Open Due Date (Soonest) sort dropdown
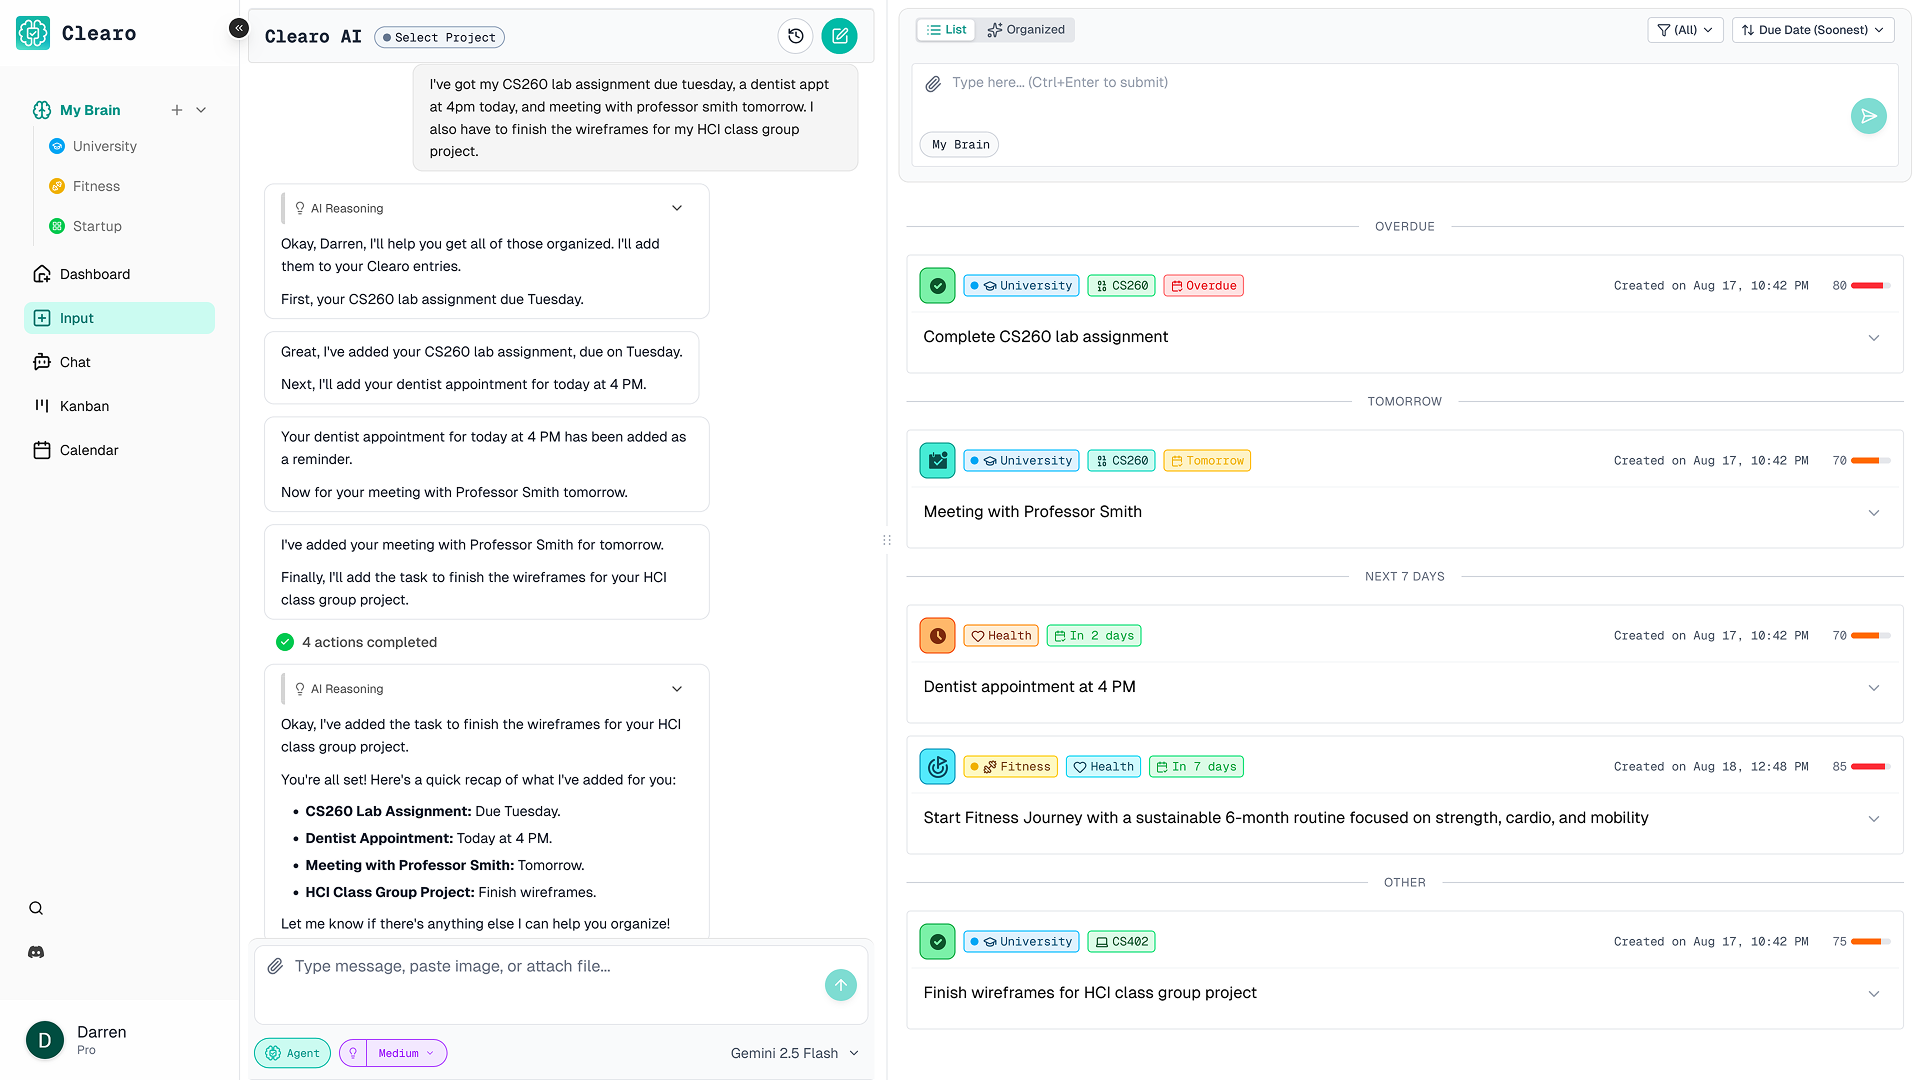The image size is (1920, 1080). point(1812,30)
